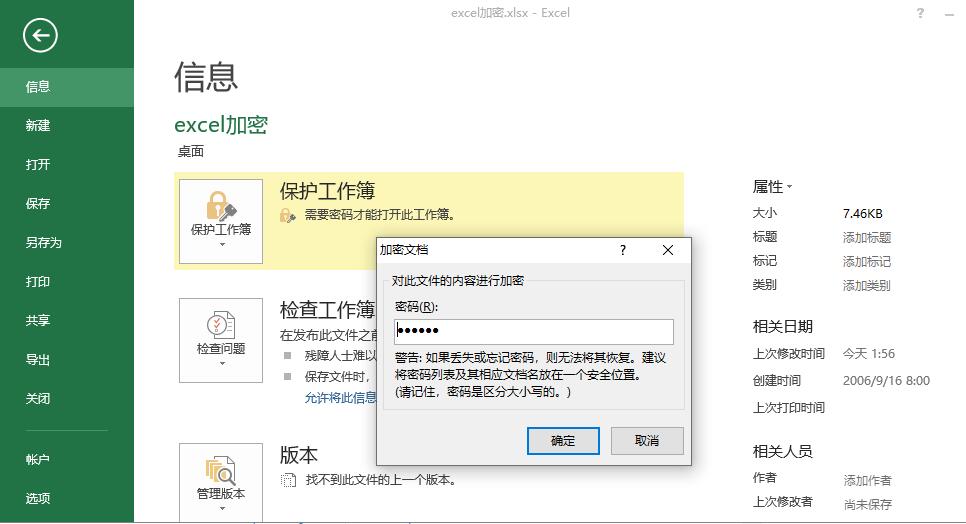Click the 2006/9/16 8:00 creation time
This screenshot has width=966, height=524.
coord(886,381)
